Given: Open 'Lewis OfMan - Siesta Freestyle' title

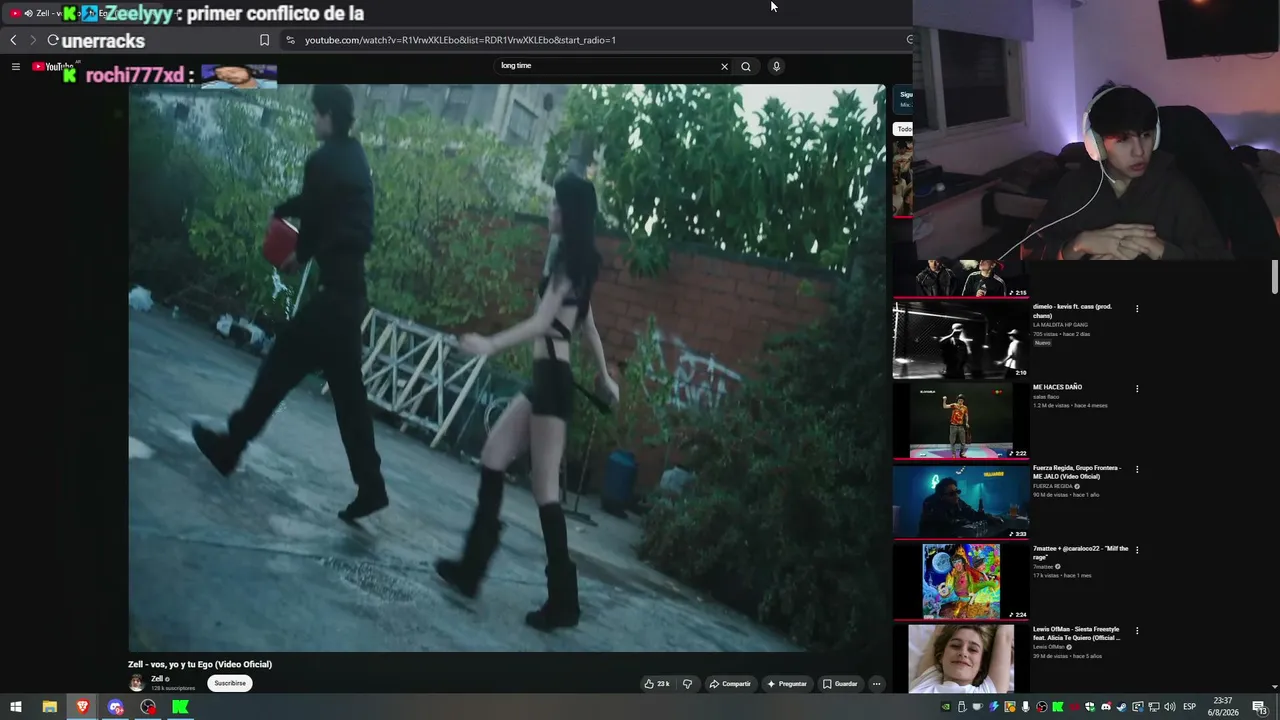Looking at the screenshot, I should [x=1076, y=633].
